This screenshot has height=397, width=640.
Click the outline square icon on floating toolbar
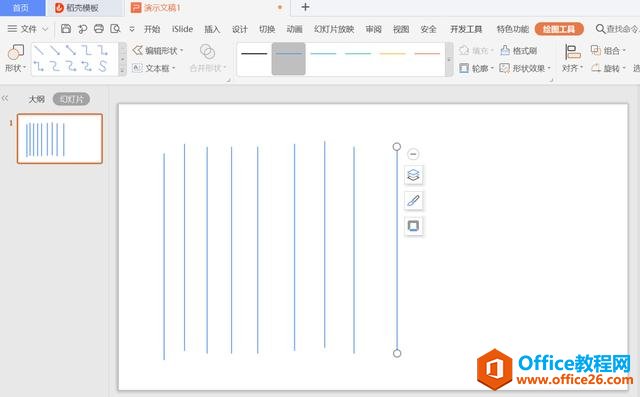[x=413, y=226]
